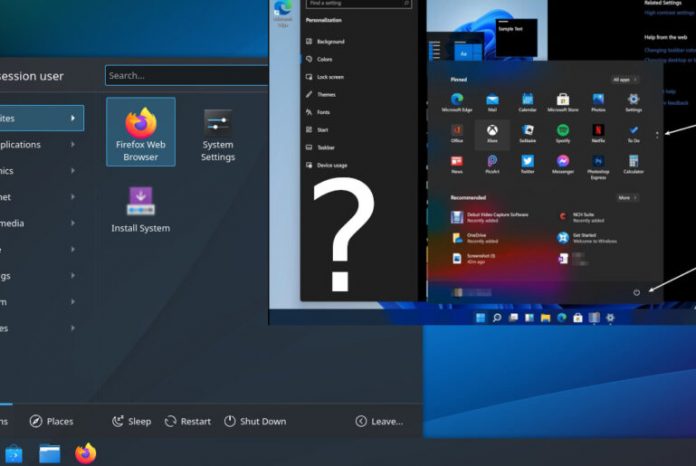
Task: Switch to the Places tab
Action: point(52,421)
